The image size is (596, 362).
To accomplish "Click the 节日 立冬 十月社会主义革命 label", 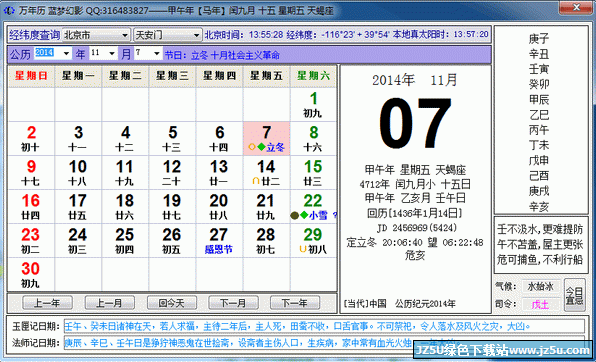I will (222, 56).
